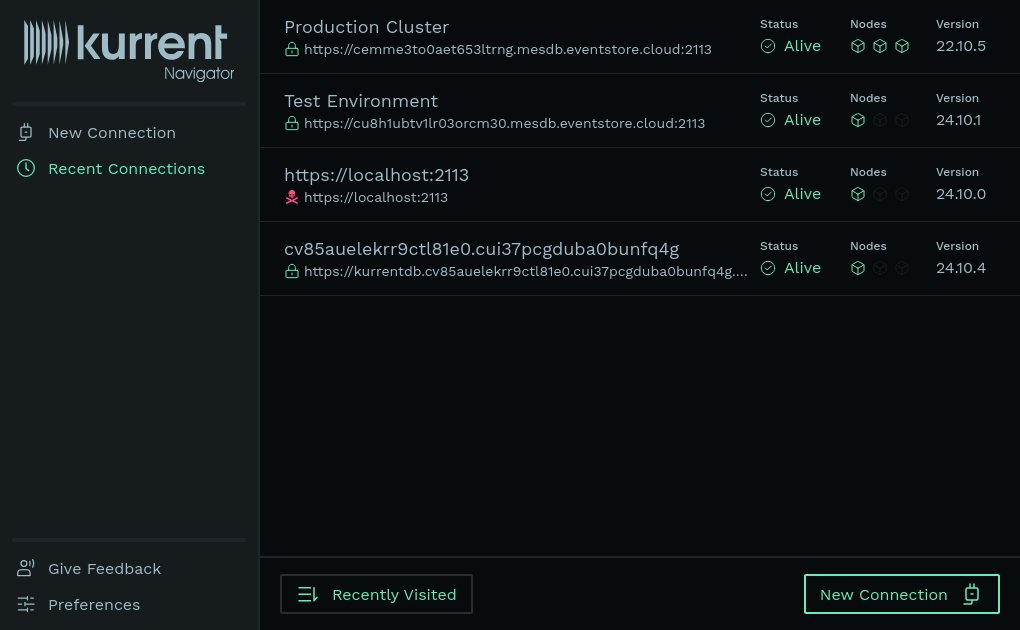1020x630 pixels.
Task: Click the plug icon beside New Connection in sidebar
Action: tap(25, 133)
